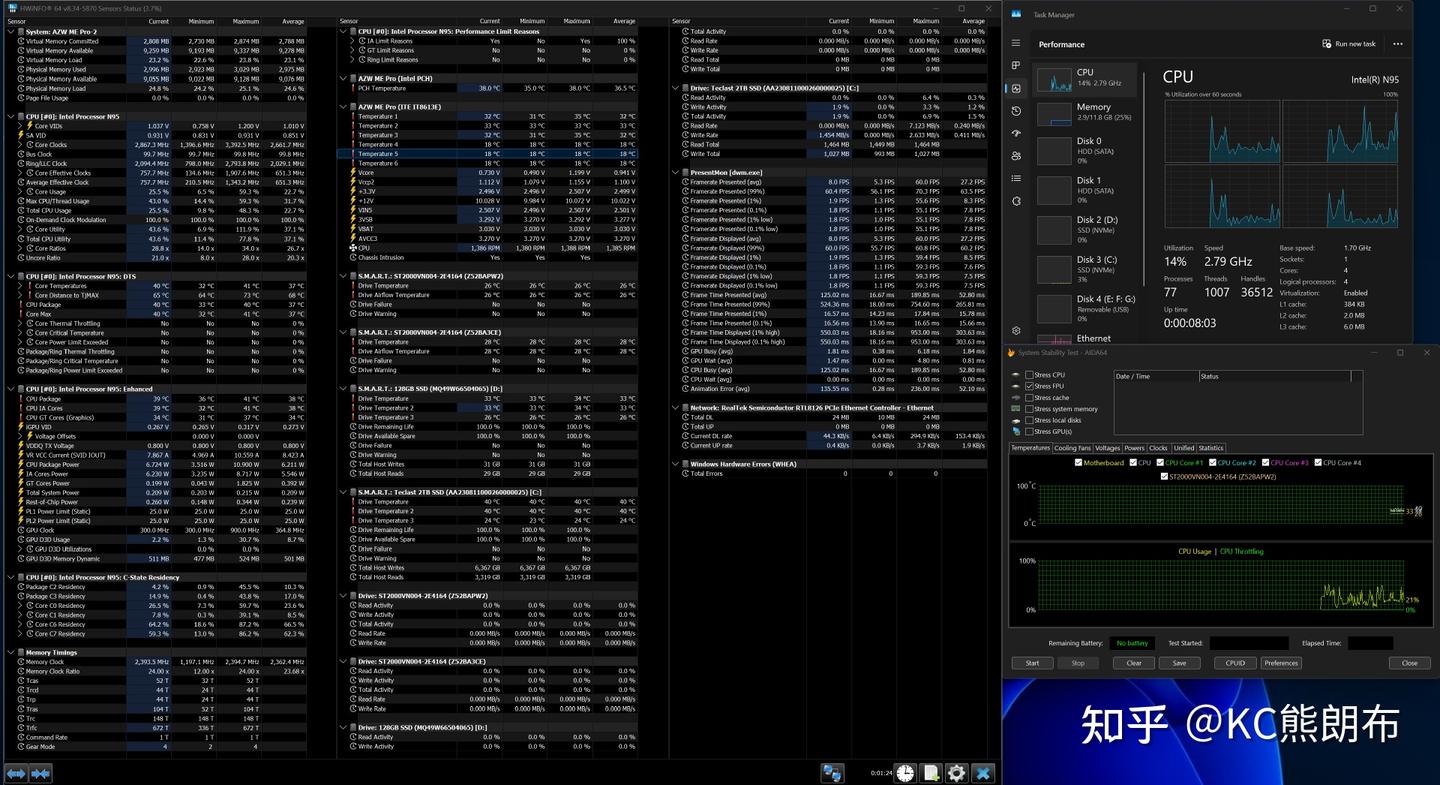This screenshot has height=785, width=1440.
Task: Select Performance icon in Task Manager sidebar
Action: pyautogui.click(x=1016, y=88)
